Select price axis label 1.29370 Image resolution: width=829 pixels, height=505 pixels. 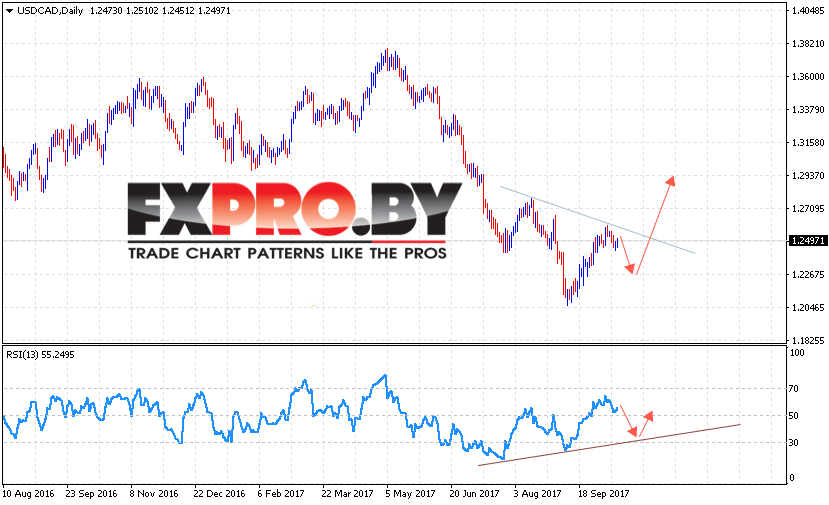[x=808, y=176]
